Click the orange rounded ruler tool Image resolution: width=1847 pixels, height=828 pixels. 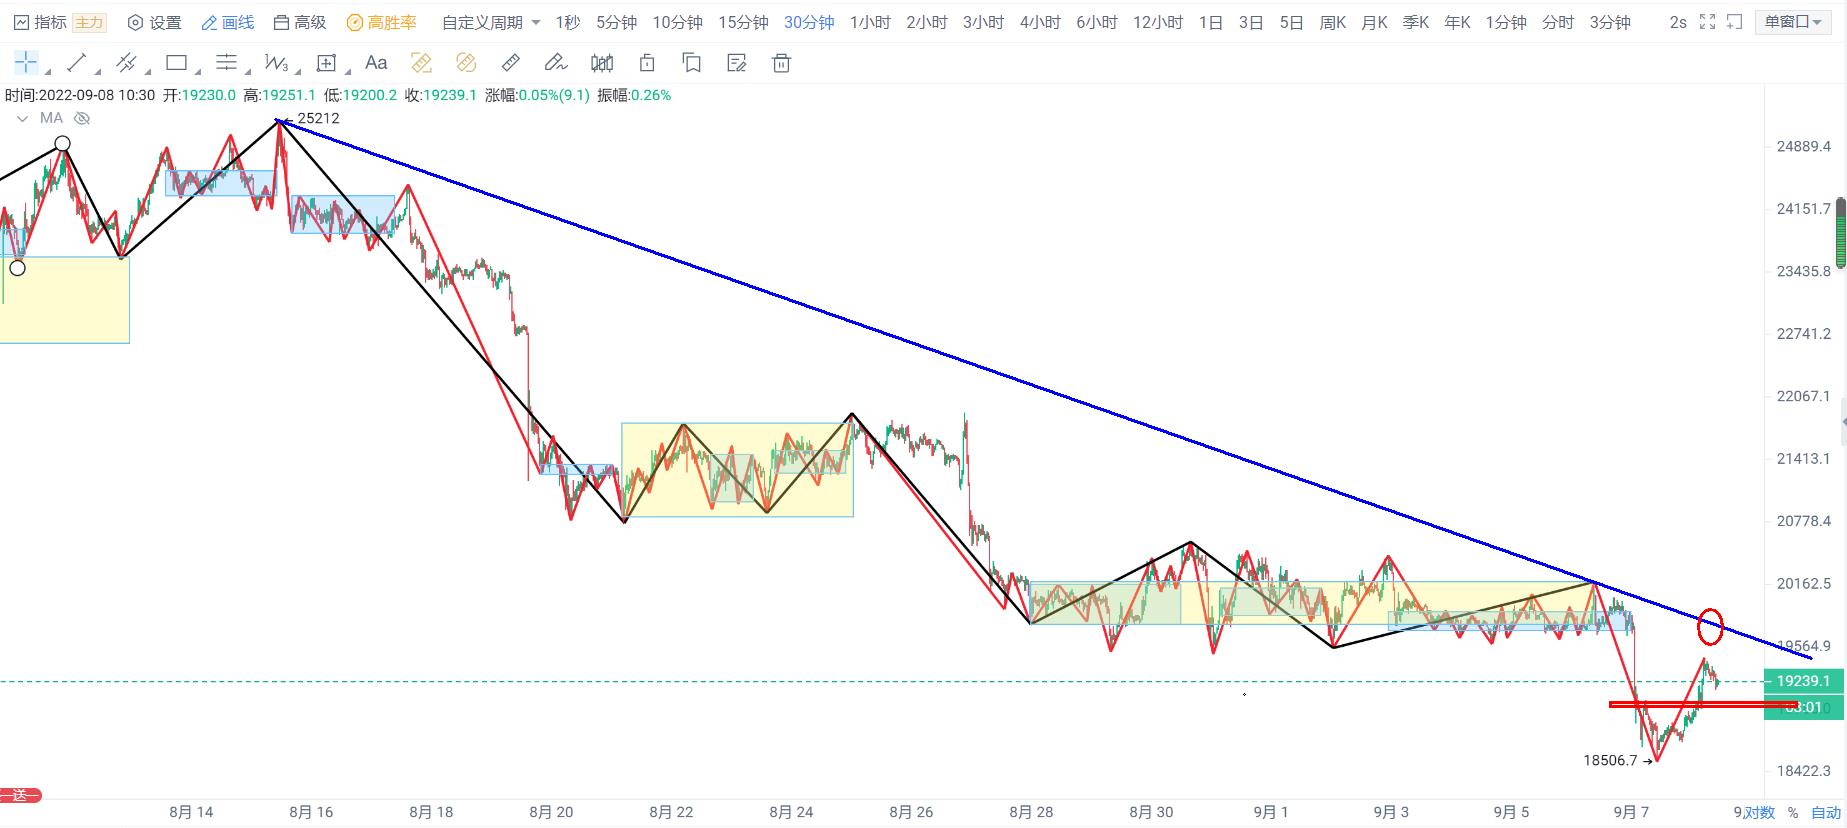(466, 63)
